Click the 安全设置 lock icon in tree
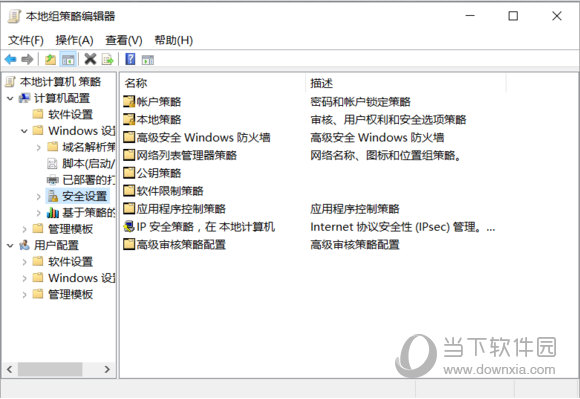 (x=53, y=196)
